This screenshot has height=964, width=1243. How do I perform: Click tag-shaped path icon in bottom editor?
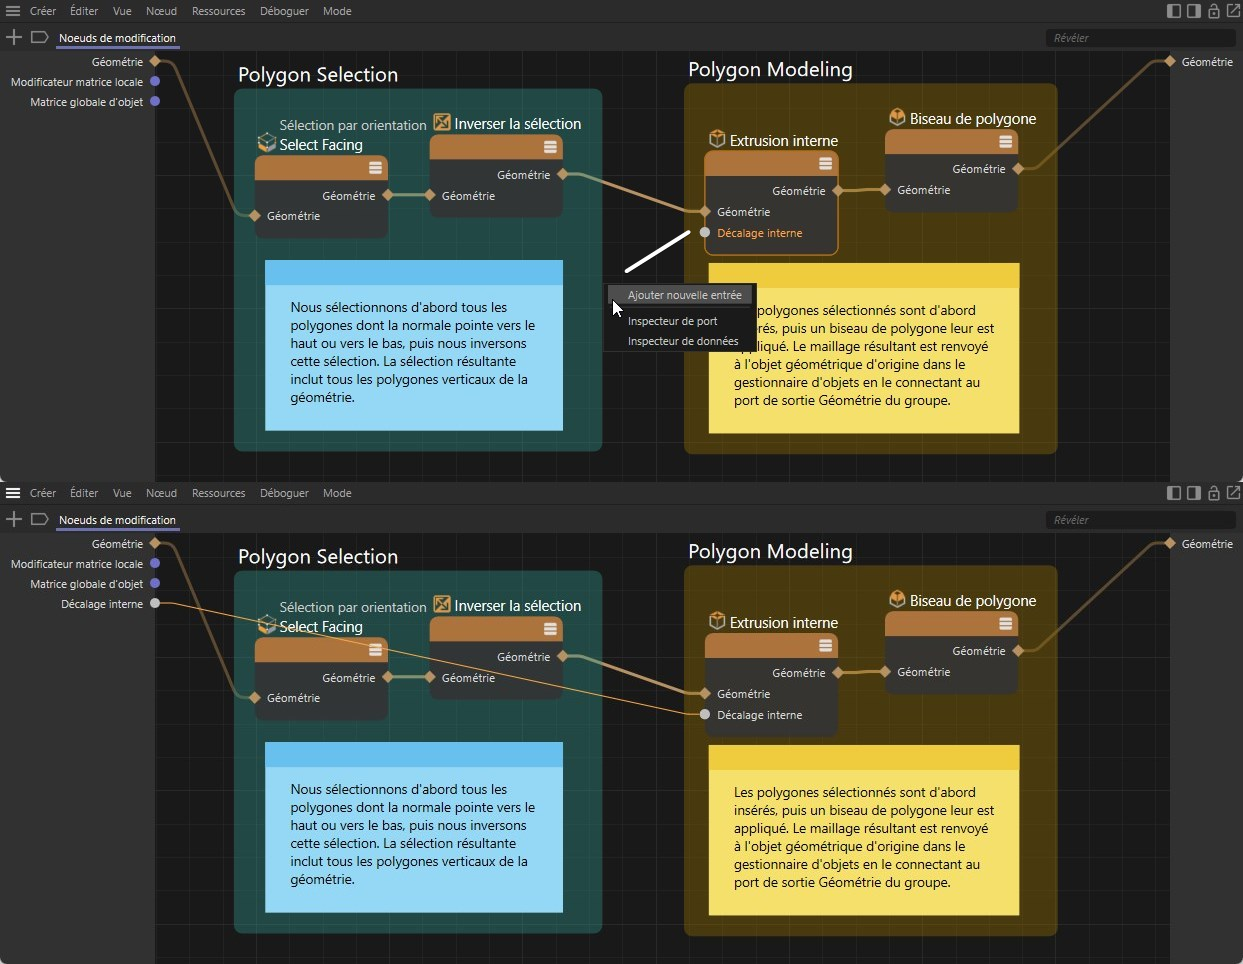pos(40,519)
